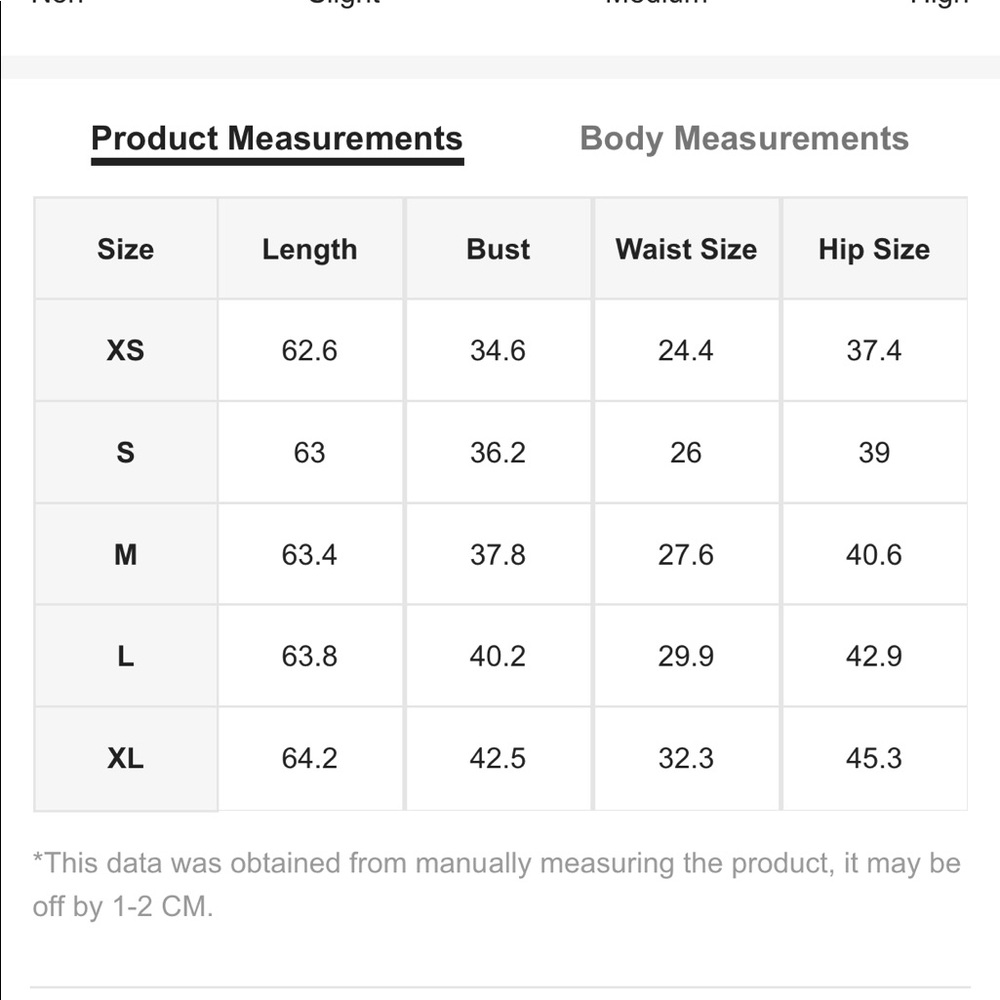Select the Product Measurements tab
1000x1000 pixels.
coord(277,139)
